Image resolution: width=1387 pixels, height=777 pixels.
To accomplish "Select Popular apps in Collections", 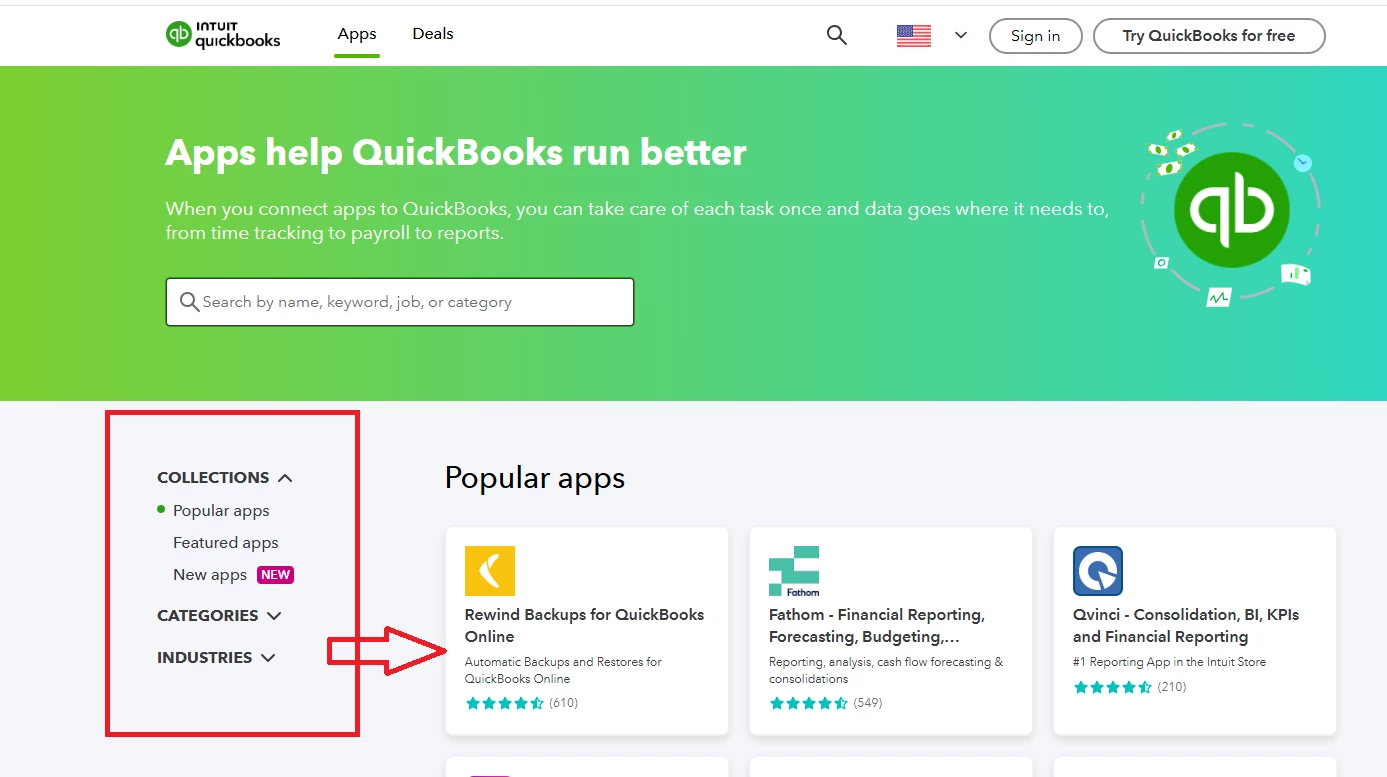I will [221, 511].
